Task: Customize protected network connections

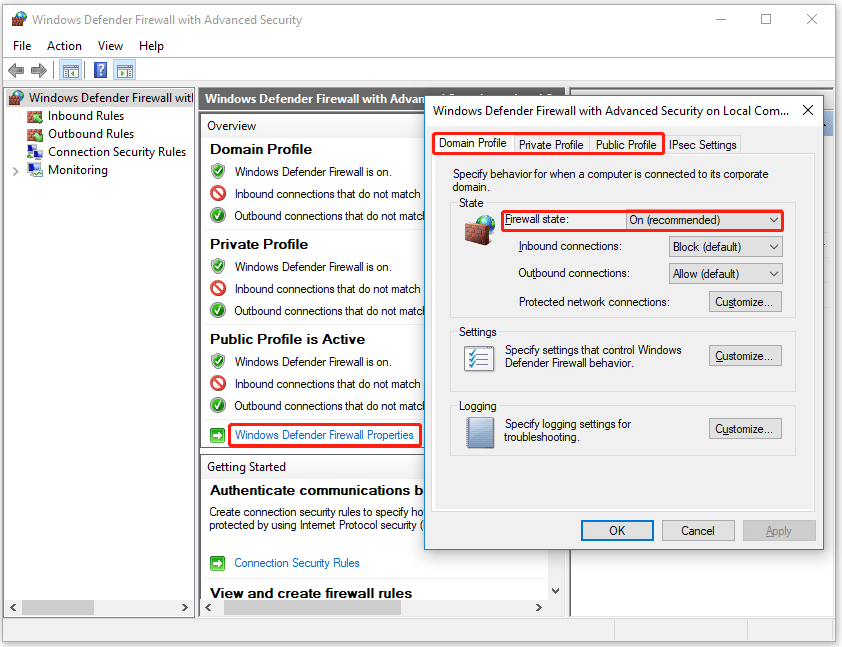Action: coord(745,302)
